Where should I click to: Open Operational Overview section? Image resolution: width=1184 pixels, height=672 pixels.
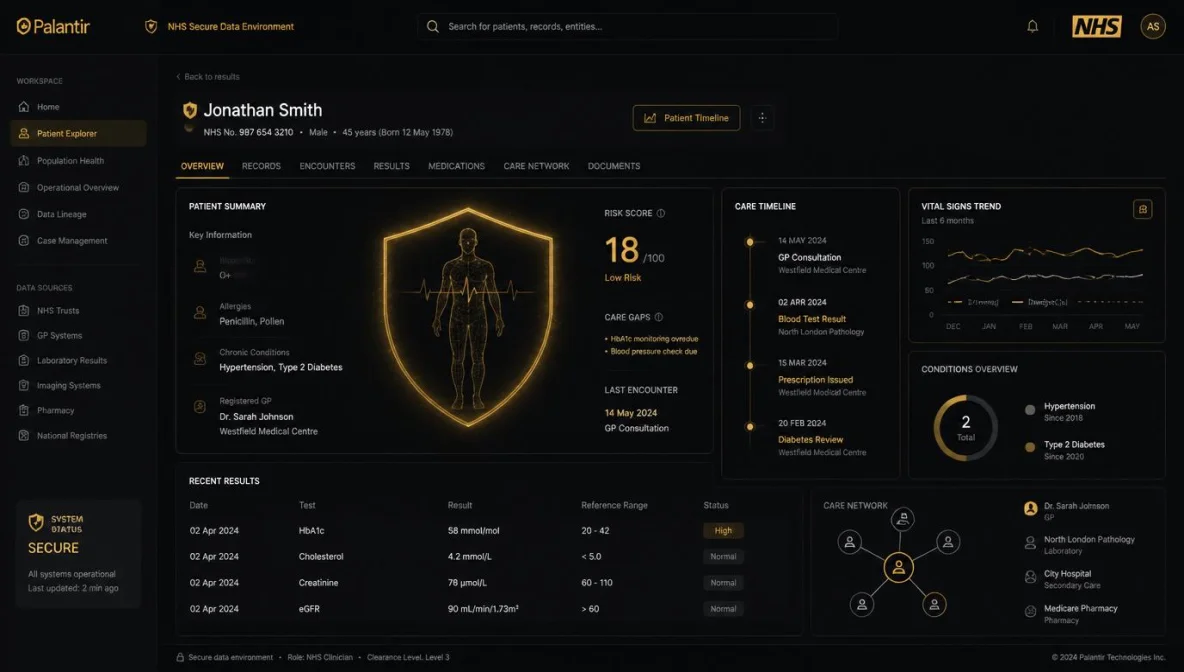point(78,187)
